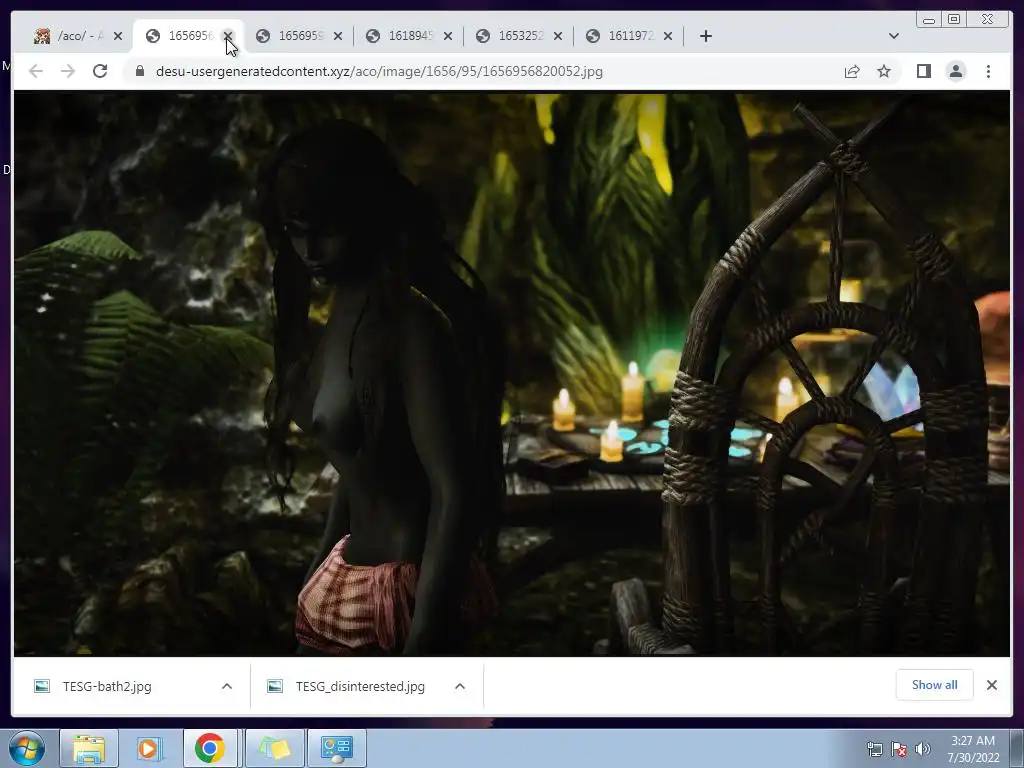Close the /aco/ tab

tap(118, 36)
